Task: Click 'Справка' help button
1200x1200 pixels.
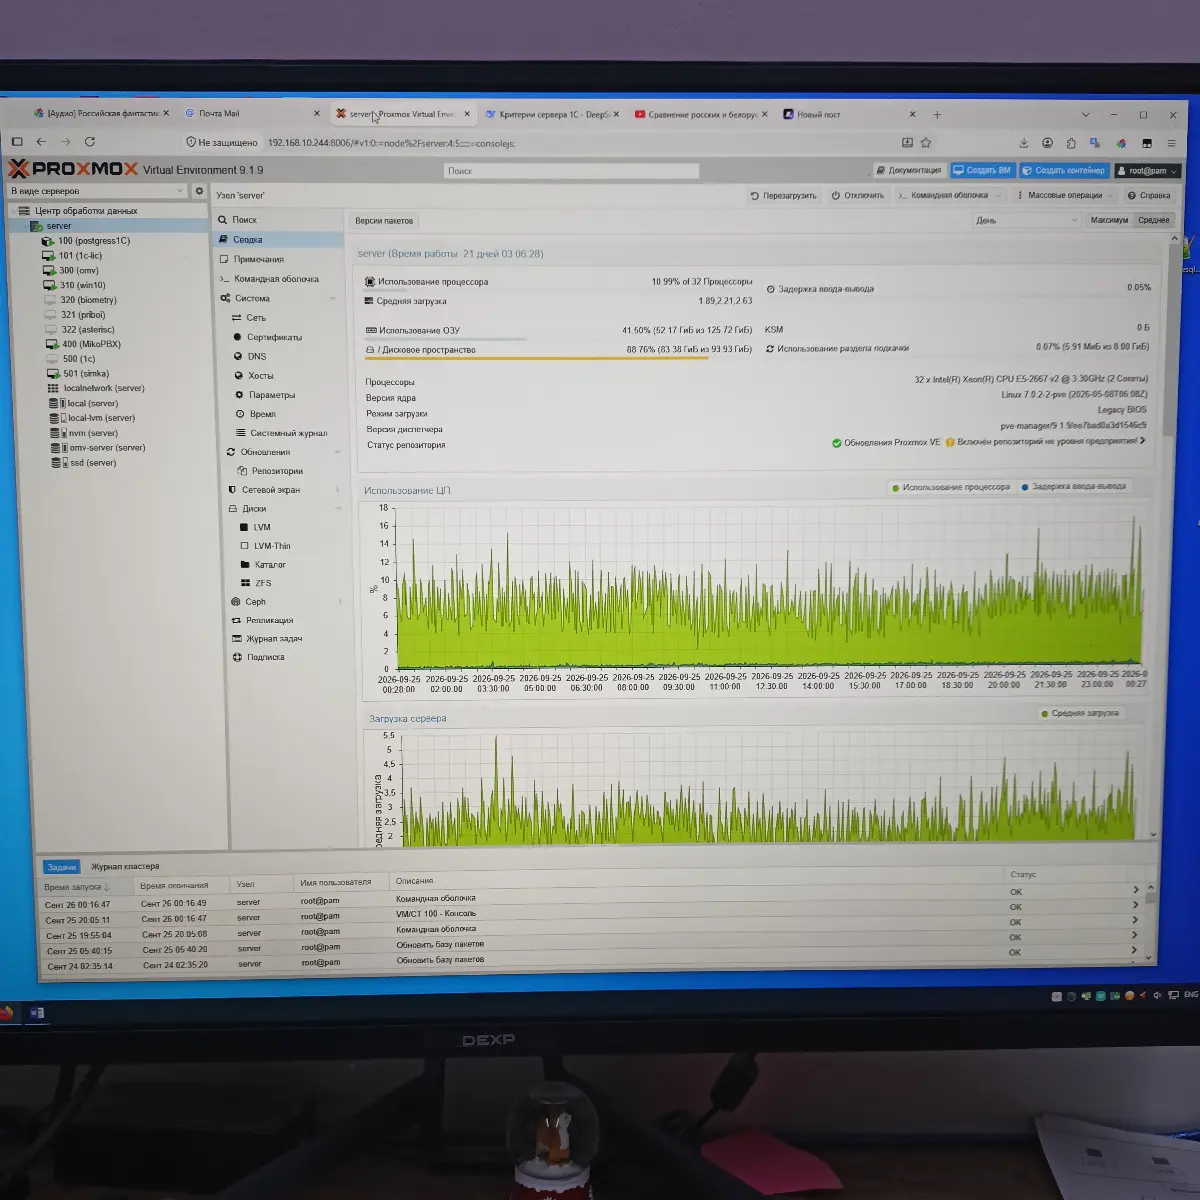Action: coord(1149,196)
